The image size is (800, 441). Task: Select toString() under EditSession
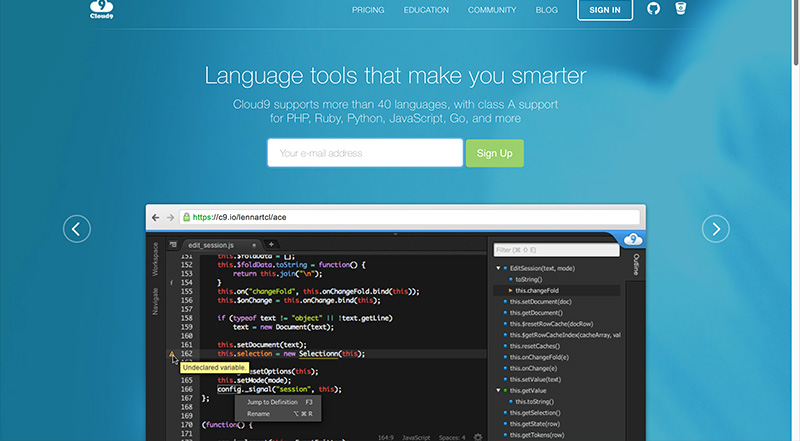tap(529, 279)
